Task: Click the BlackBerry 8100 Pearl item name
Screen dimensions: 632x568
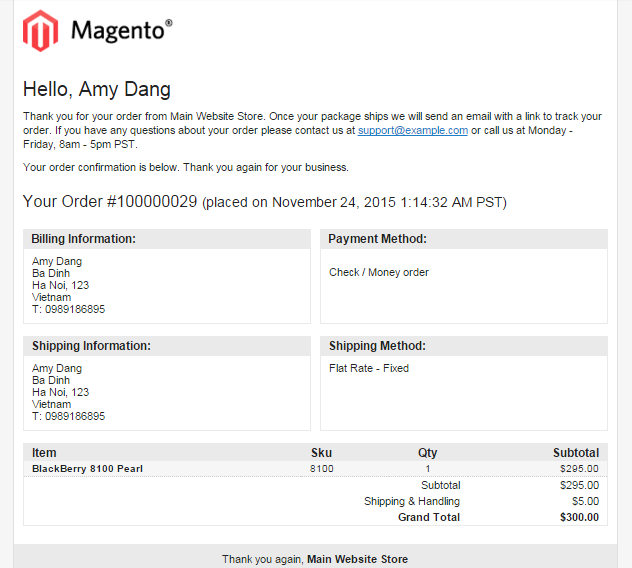Action: 87,469
